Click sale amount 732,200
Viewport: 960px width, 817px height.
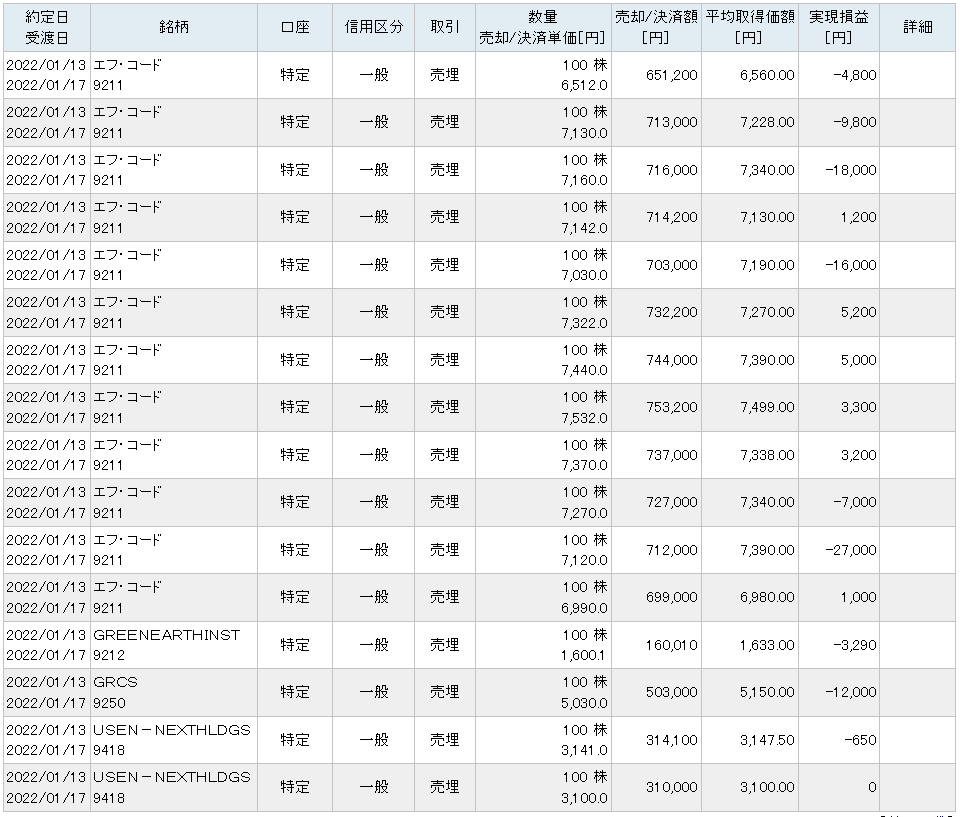click(x=672, y=312)
